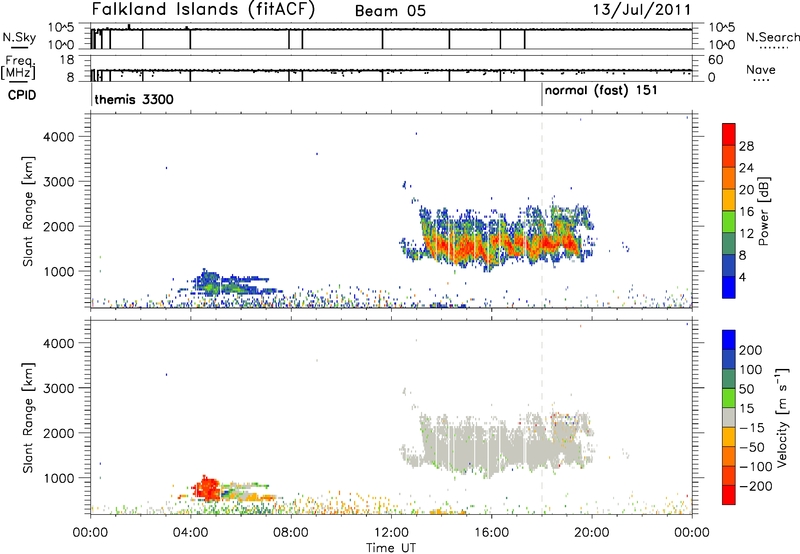Click the '20:00' time axis tick label
Screen dimensions: 800x554
click(592, 533)
